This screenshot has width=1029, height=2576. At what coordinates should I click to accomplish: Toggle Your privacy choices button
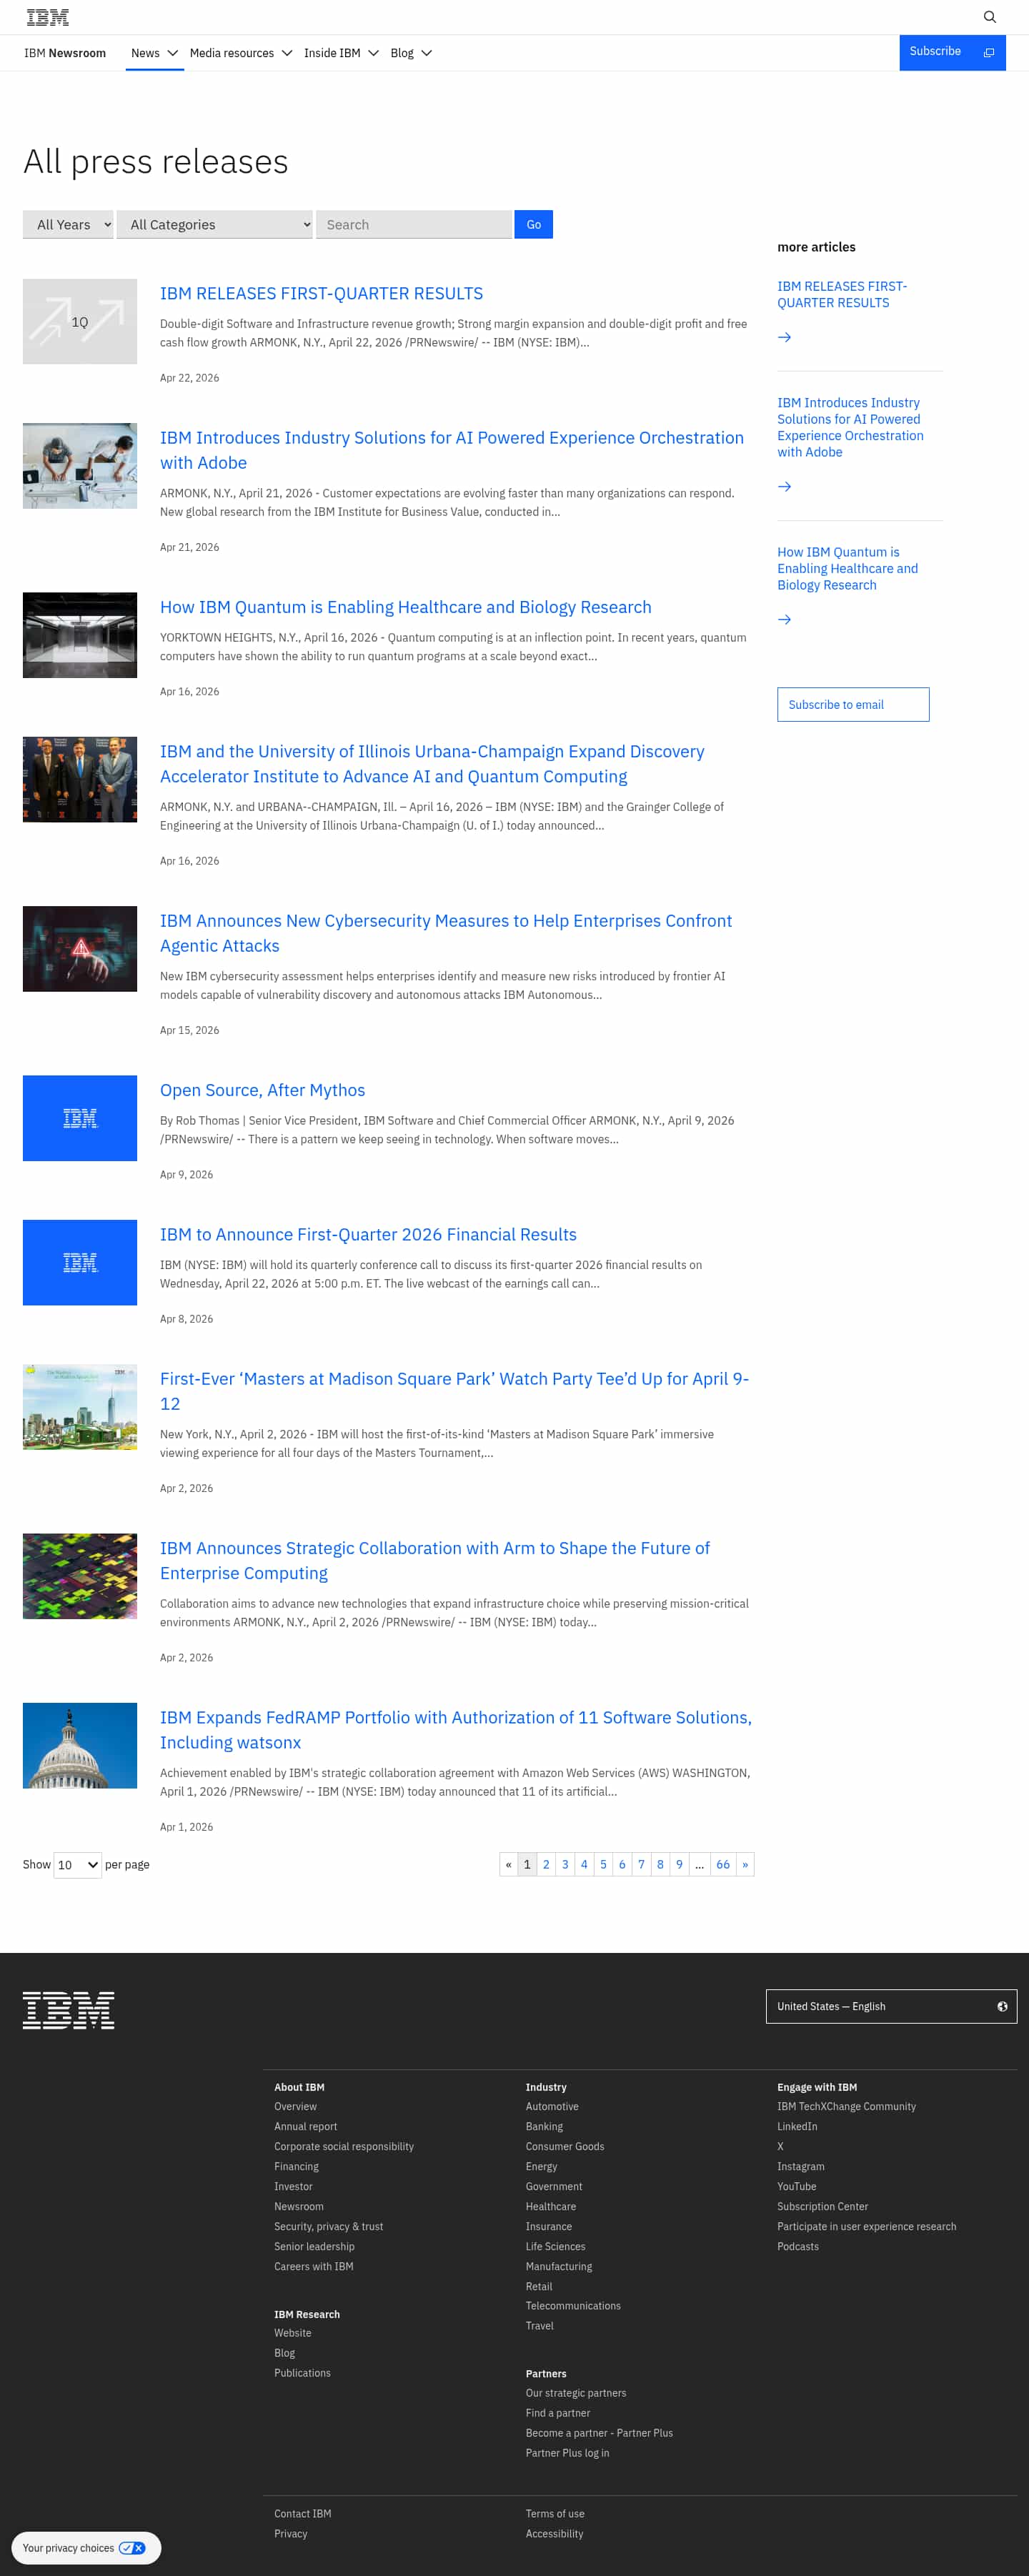(x=85, y=2547)
